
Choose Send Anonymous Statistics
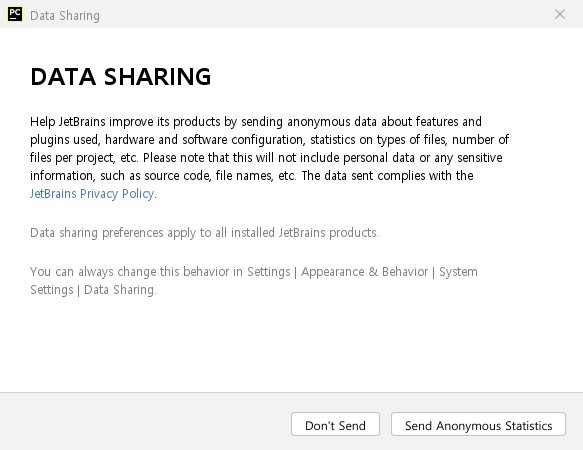point(478,424)
